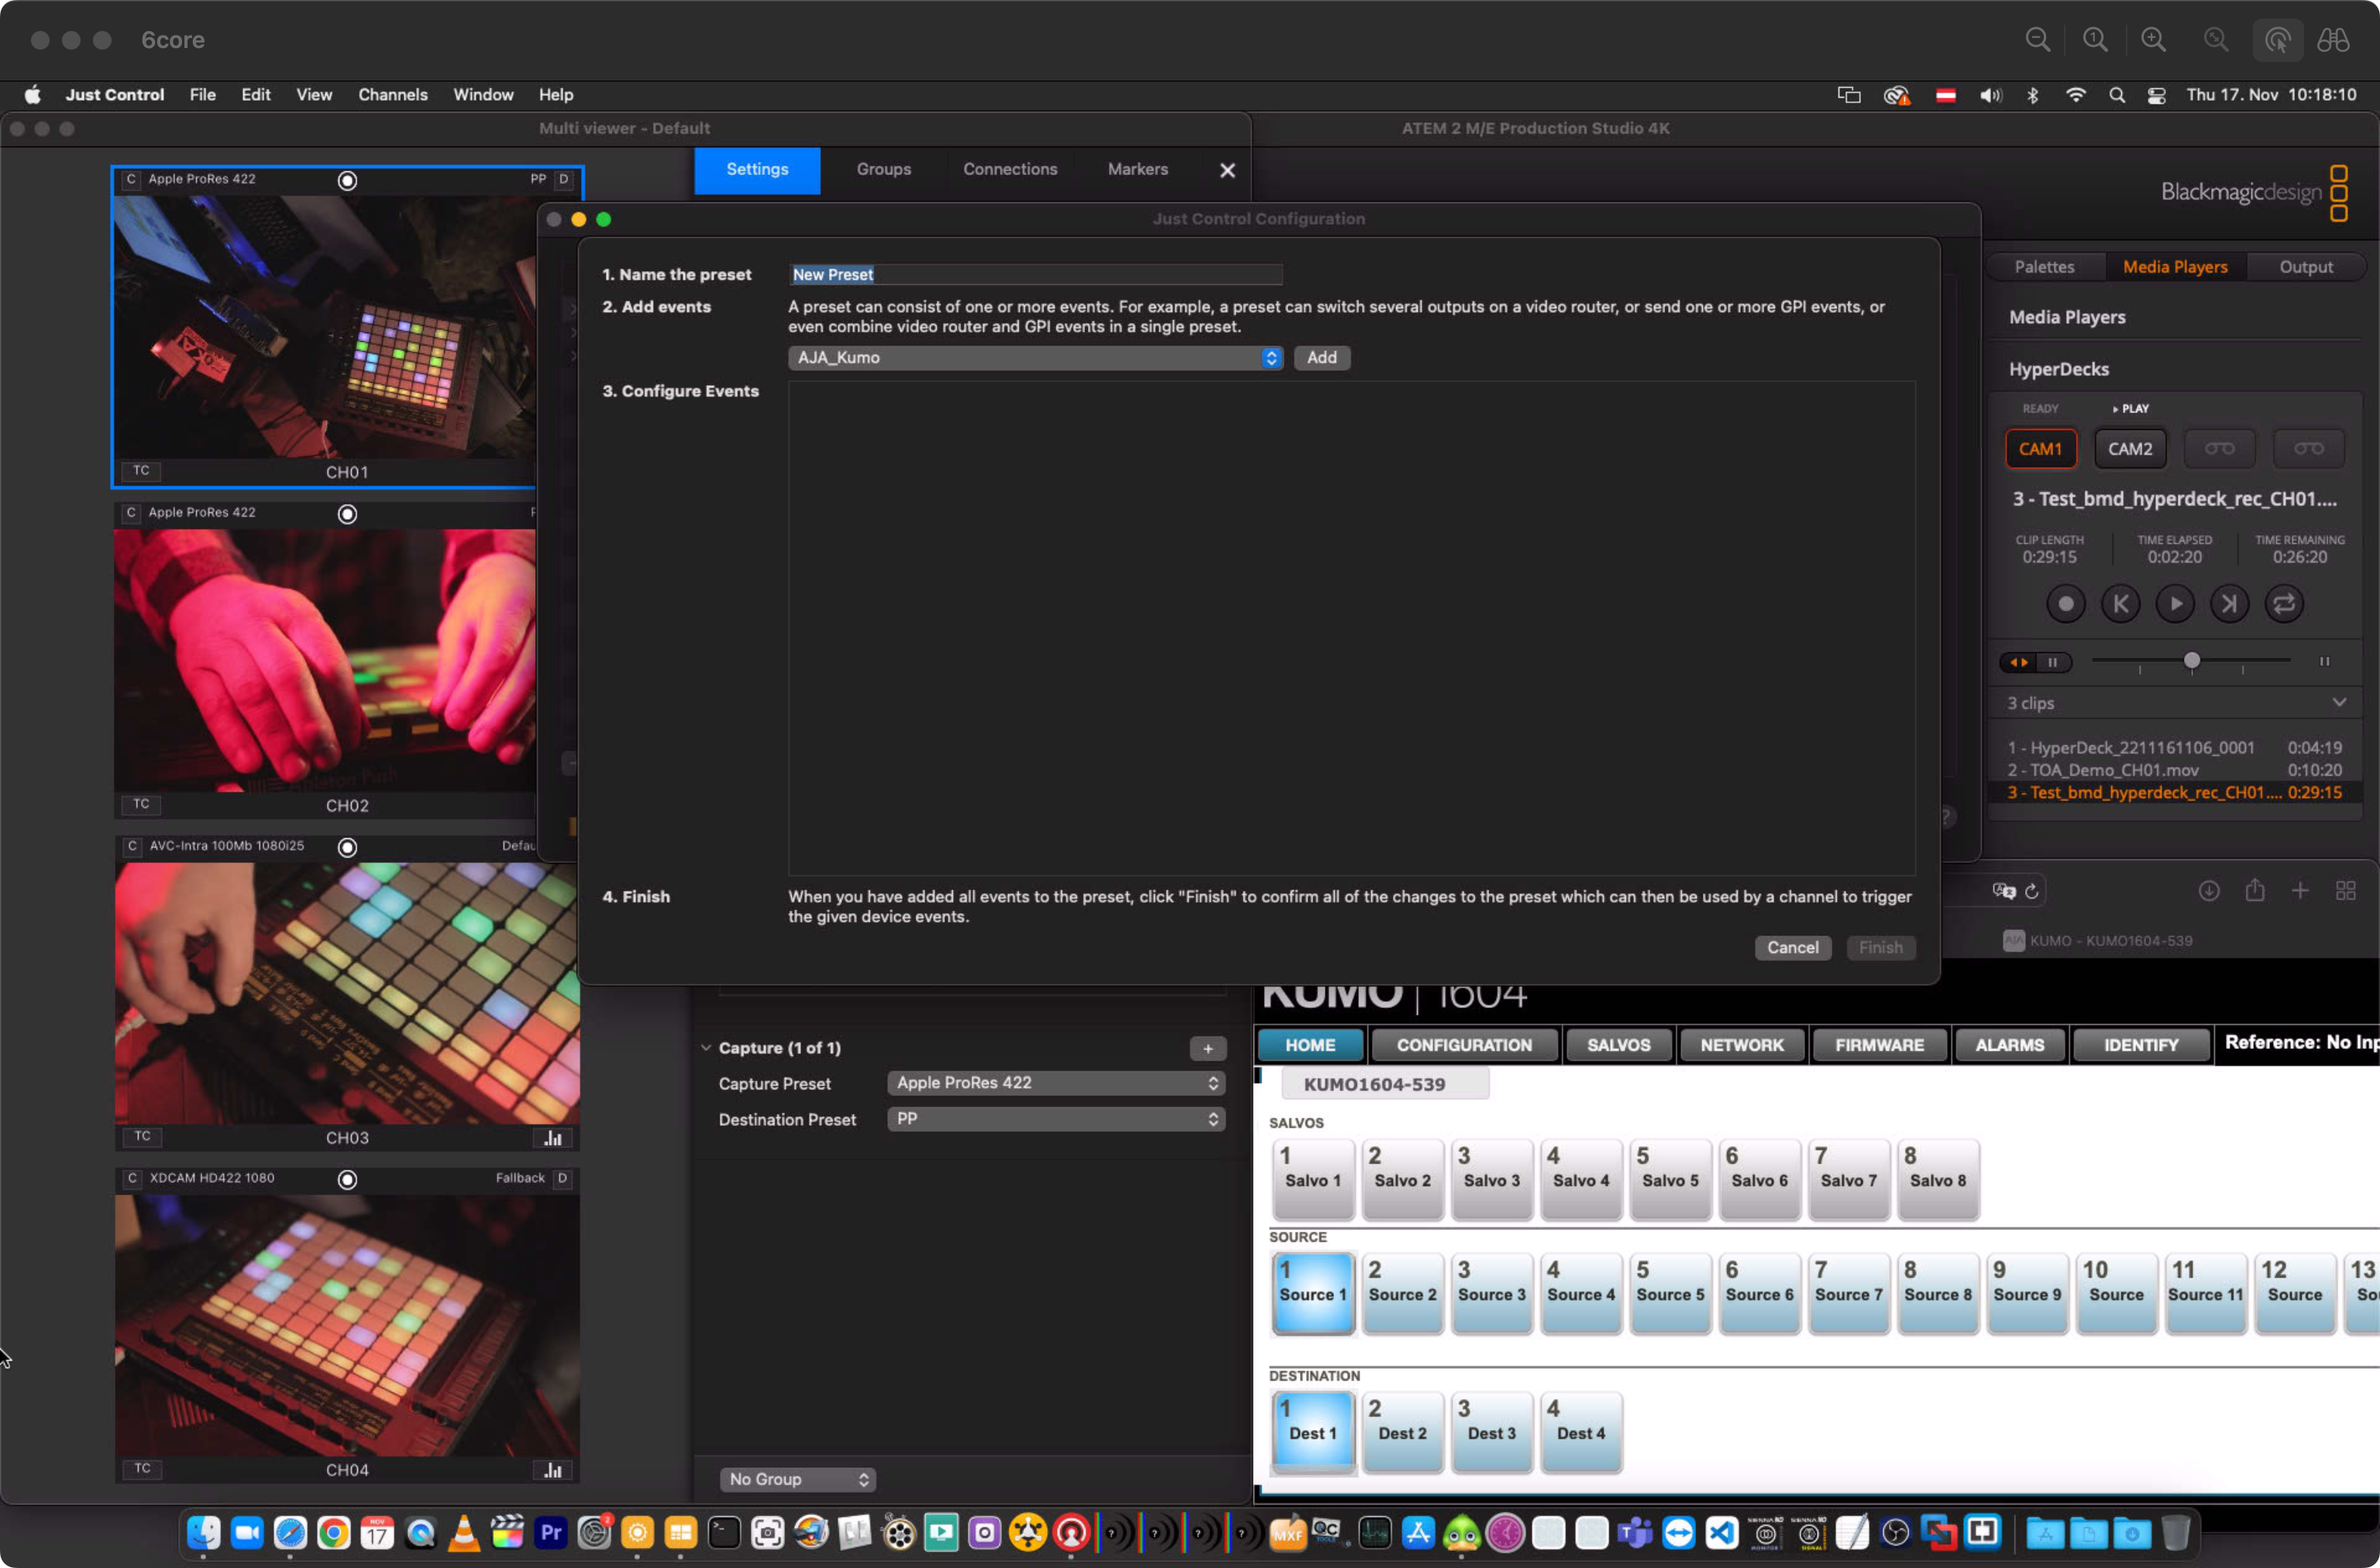Toggle the shuttle/jog mode switch

pyautogui.click(x=2035, y=662)
